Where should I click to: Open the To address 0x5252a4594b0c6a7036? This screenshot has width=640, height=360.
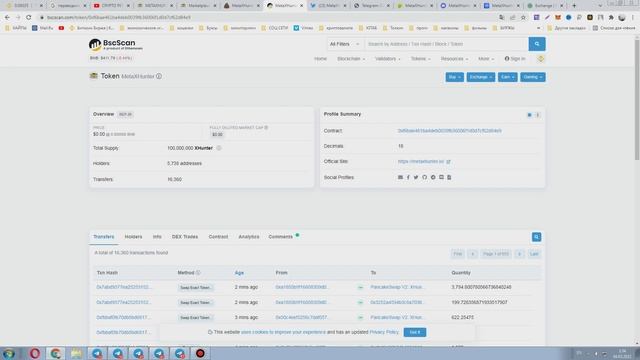click(x=397, y=302)
